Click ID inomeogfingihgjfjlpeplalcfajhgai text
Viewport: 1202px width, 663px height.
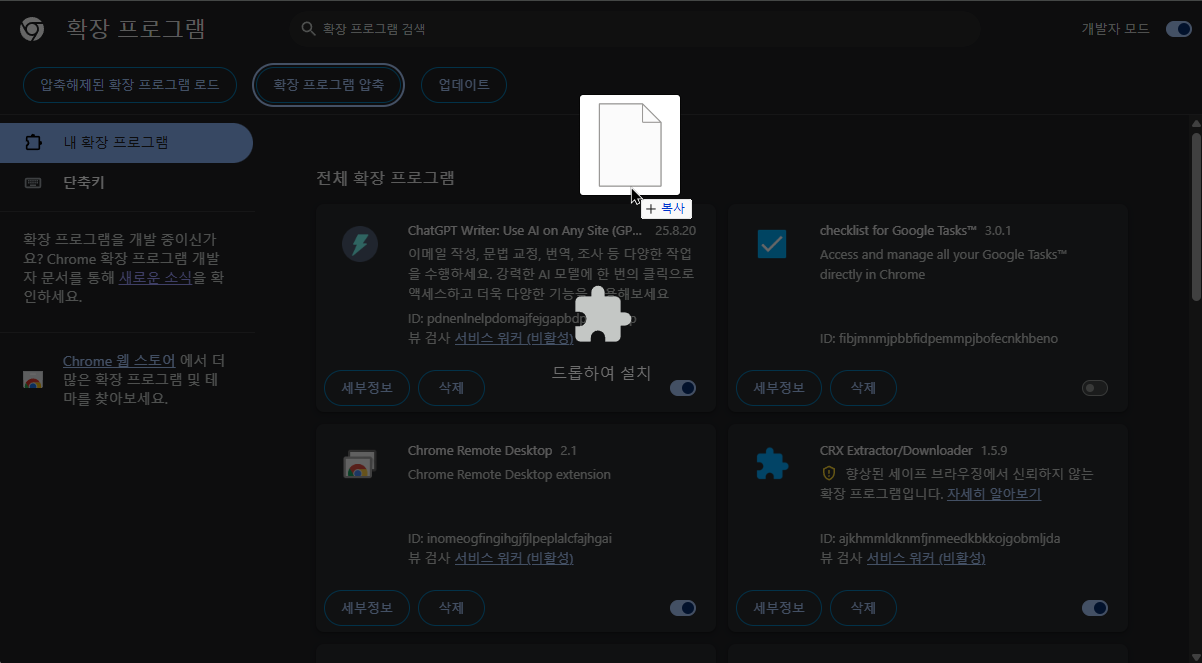point(510,538)
